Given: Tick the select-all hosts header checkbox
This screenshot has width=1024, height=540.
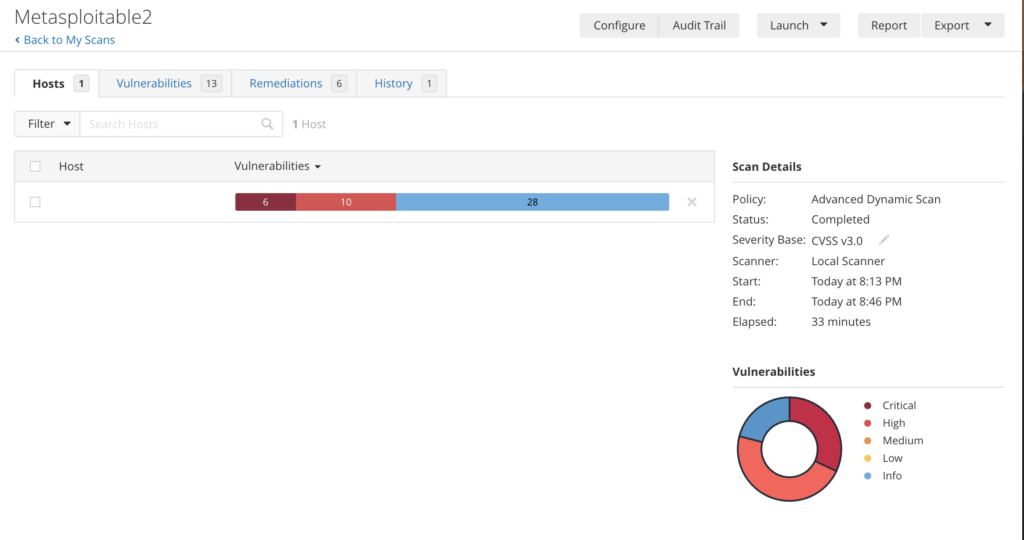Looking at the screenshot, I should click(x=35, y=167).
